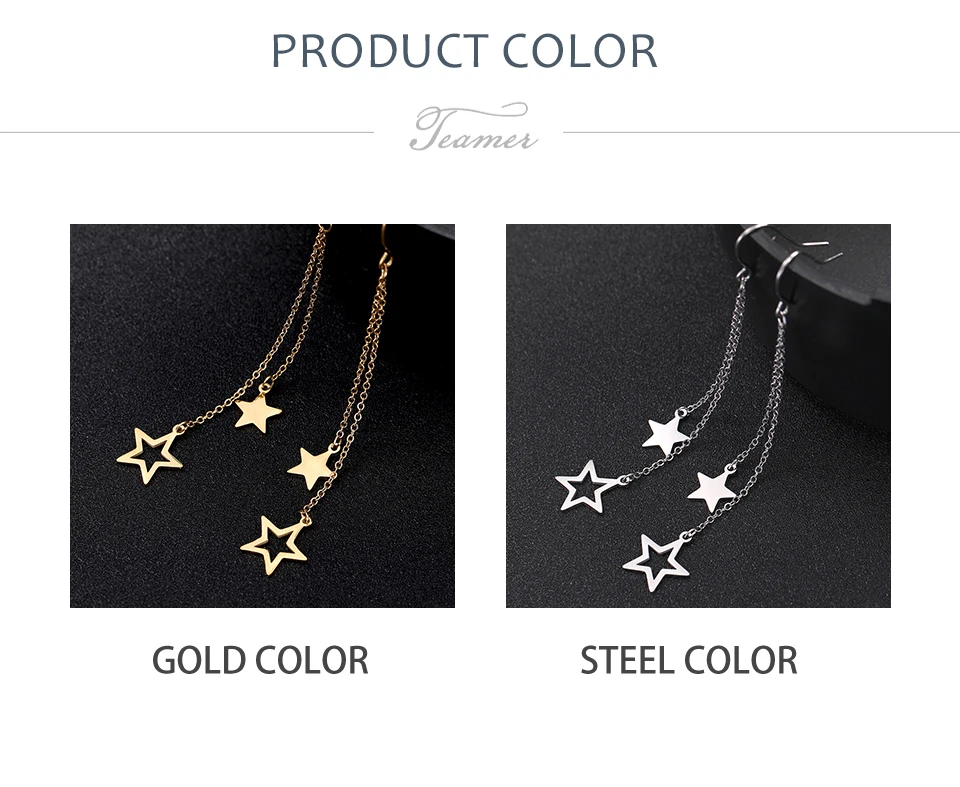Click the PRODUCT COLOR heading

464,51
